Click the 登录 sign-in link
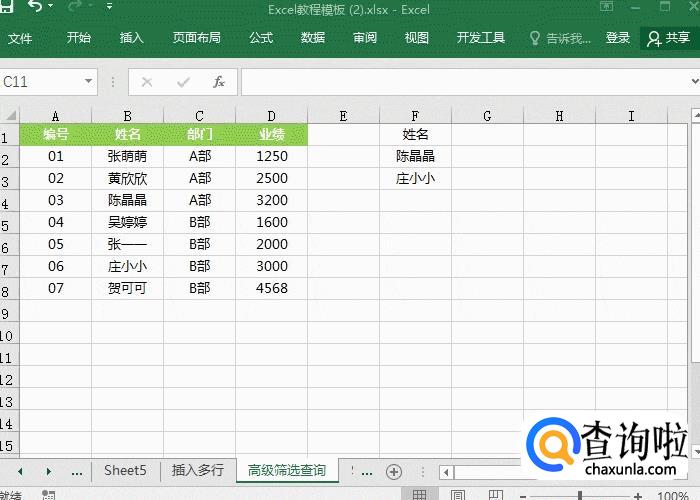 (x=618, y=38)
